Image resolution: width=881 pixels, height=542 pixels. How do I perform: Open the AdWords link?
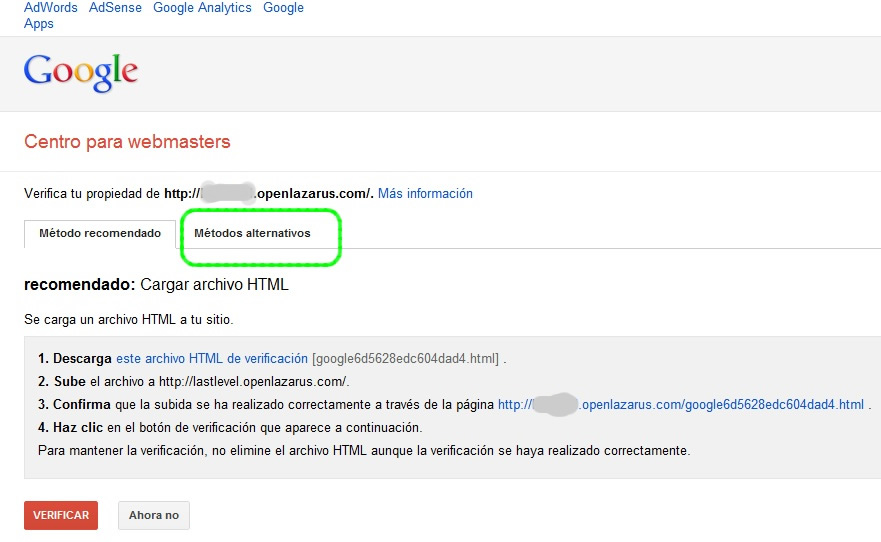click(51, 8)
